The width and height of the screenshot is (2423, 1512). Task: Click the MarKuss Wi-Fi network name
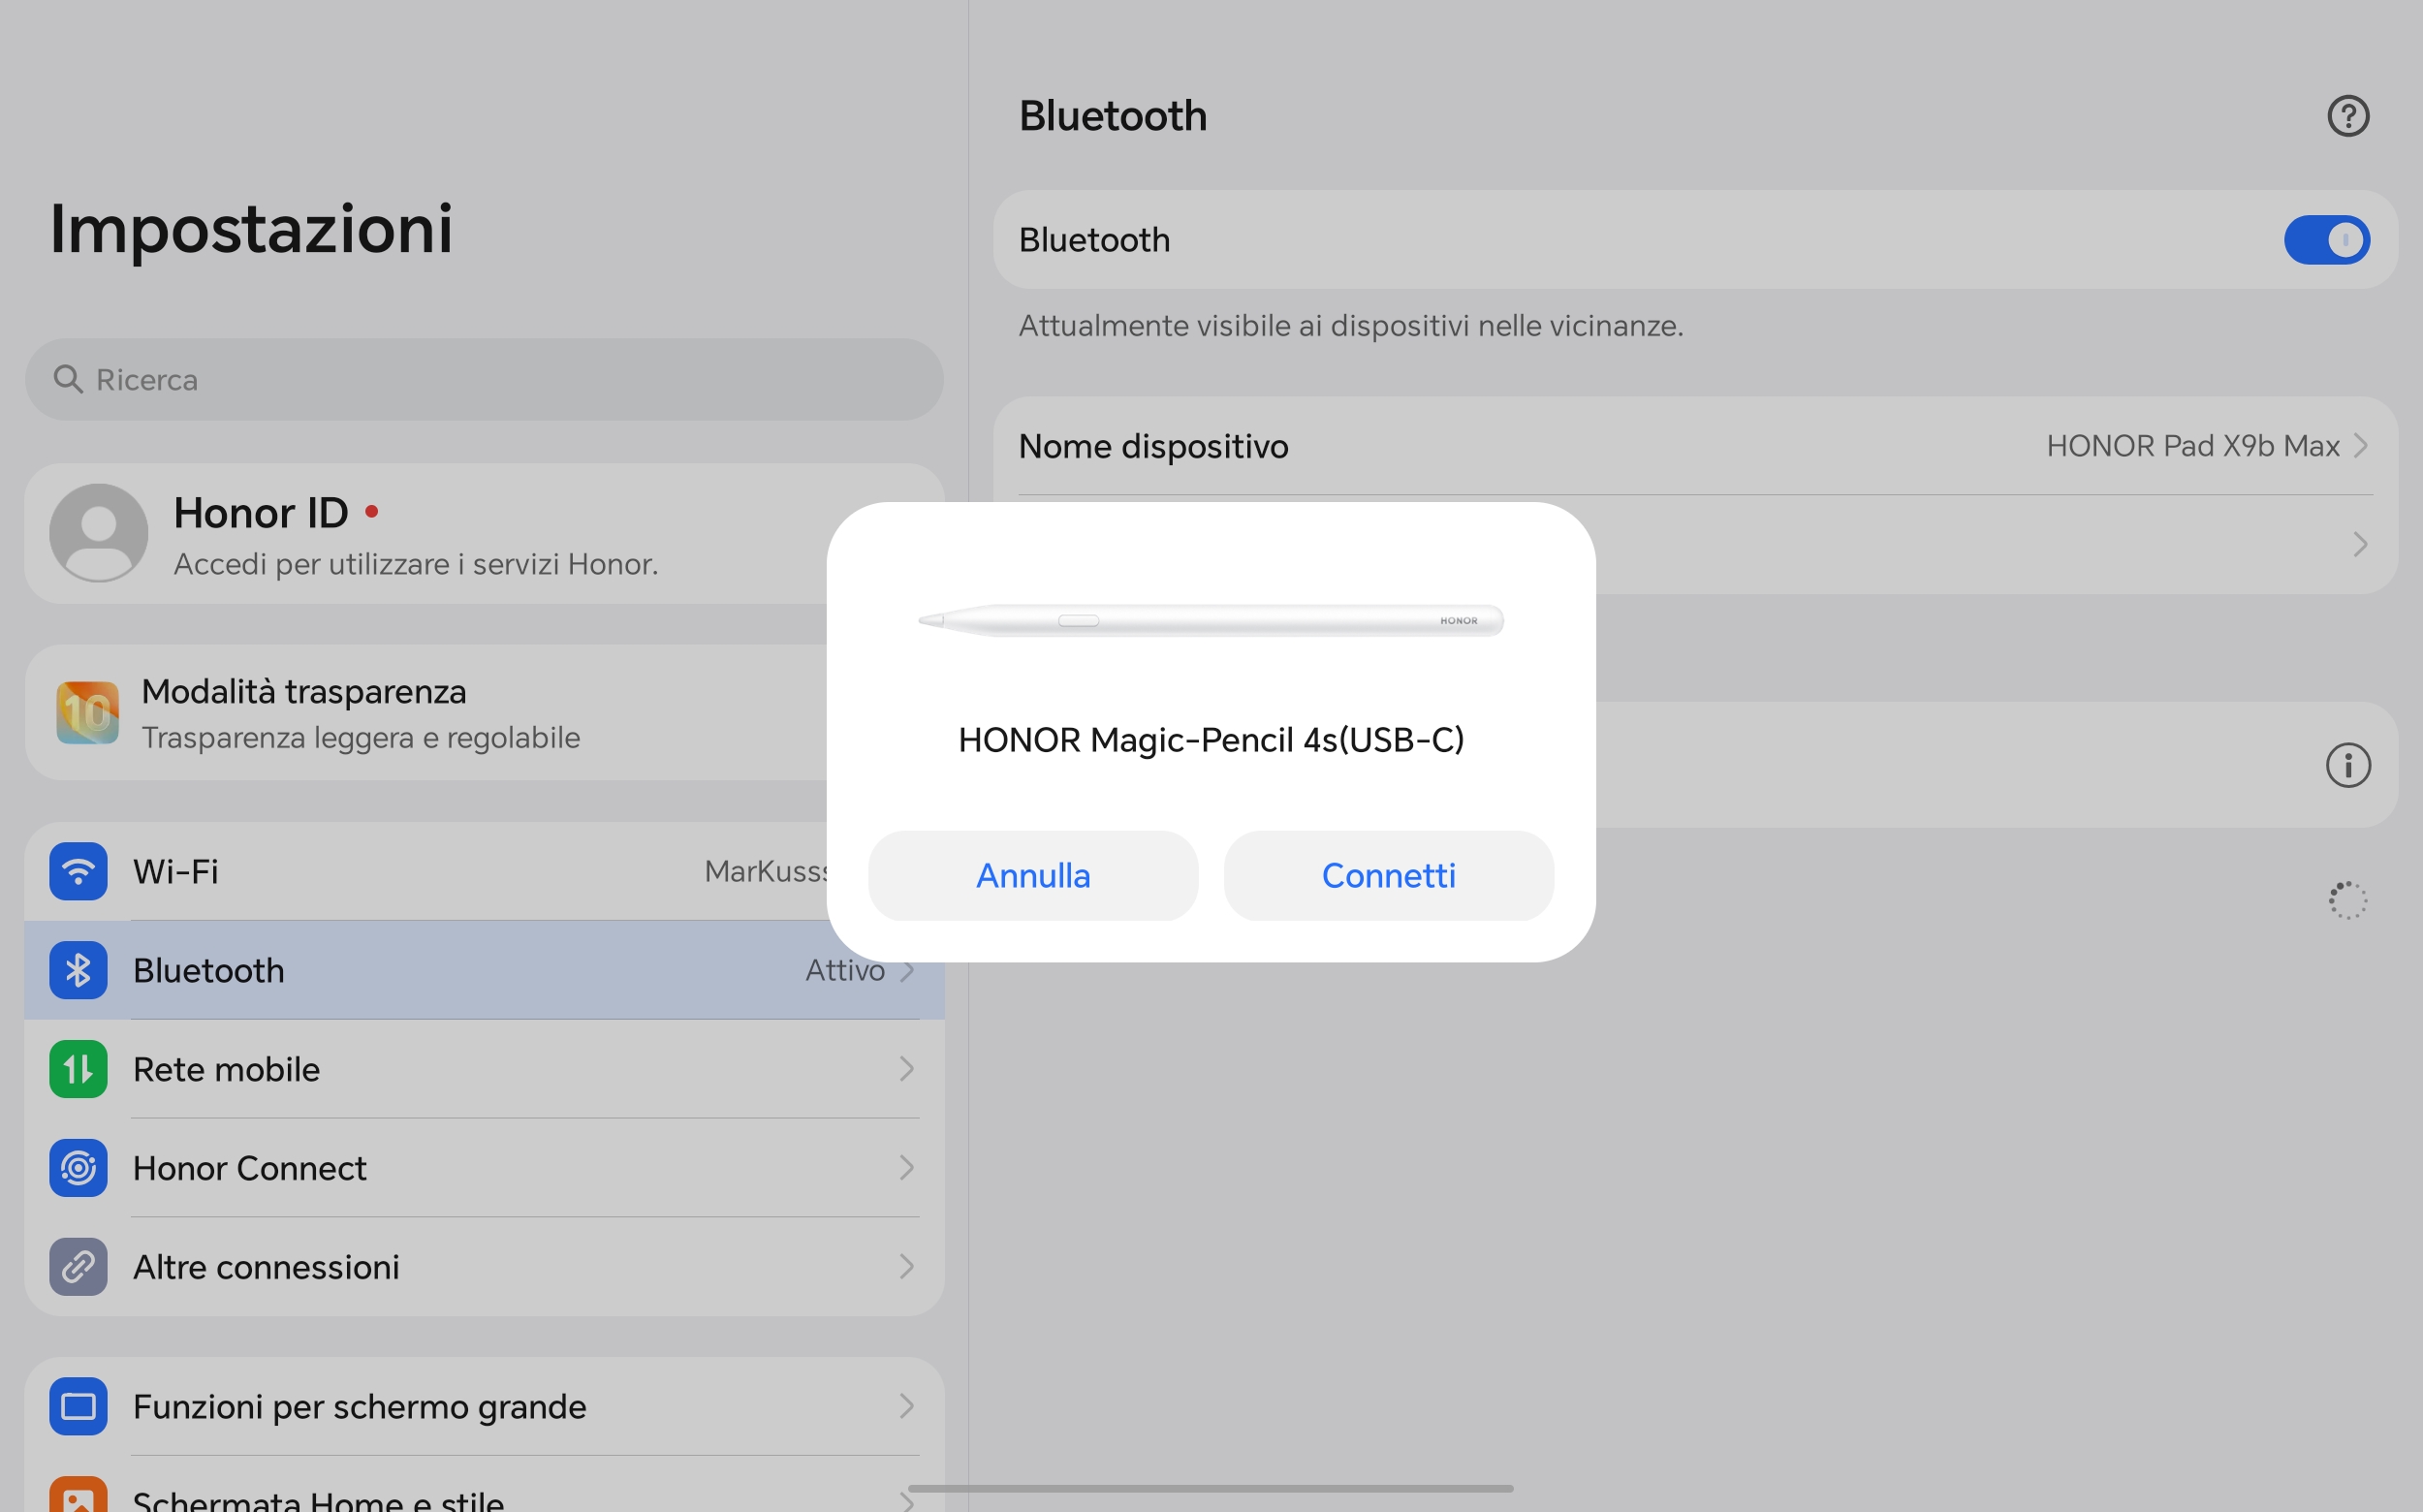pos(766,872)
